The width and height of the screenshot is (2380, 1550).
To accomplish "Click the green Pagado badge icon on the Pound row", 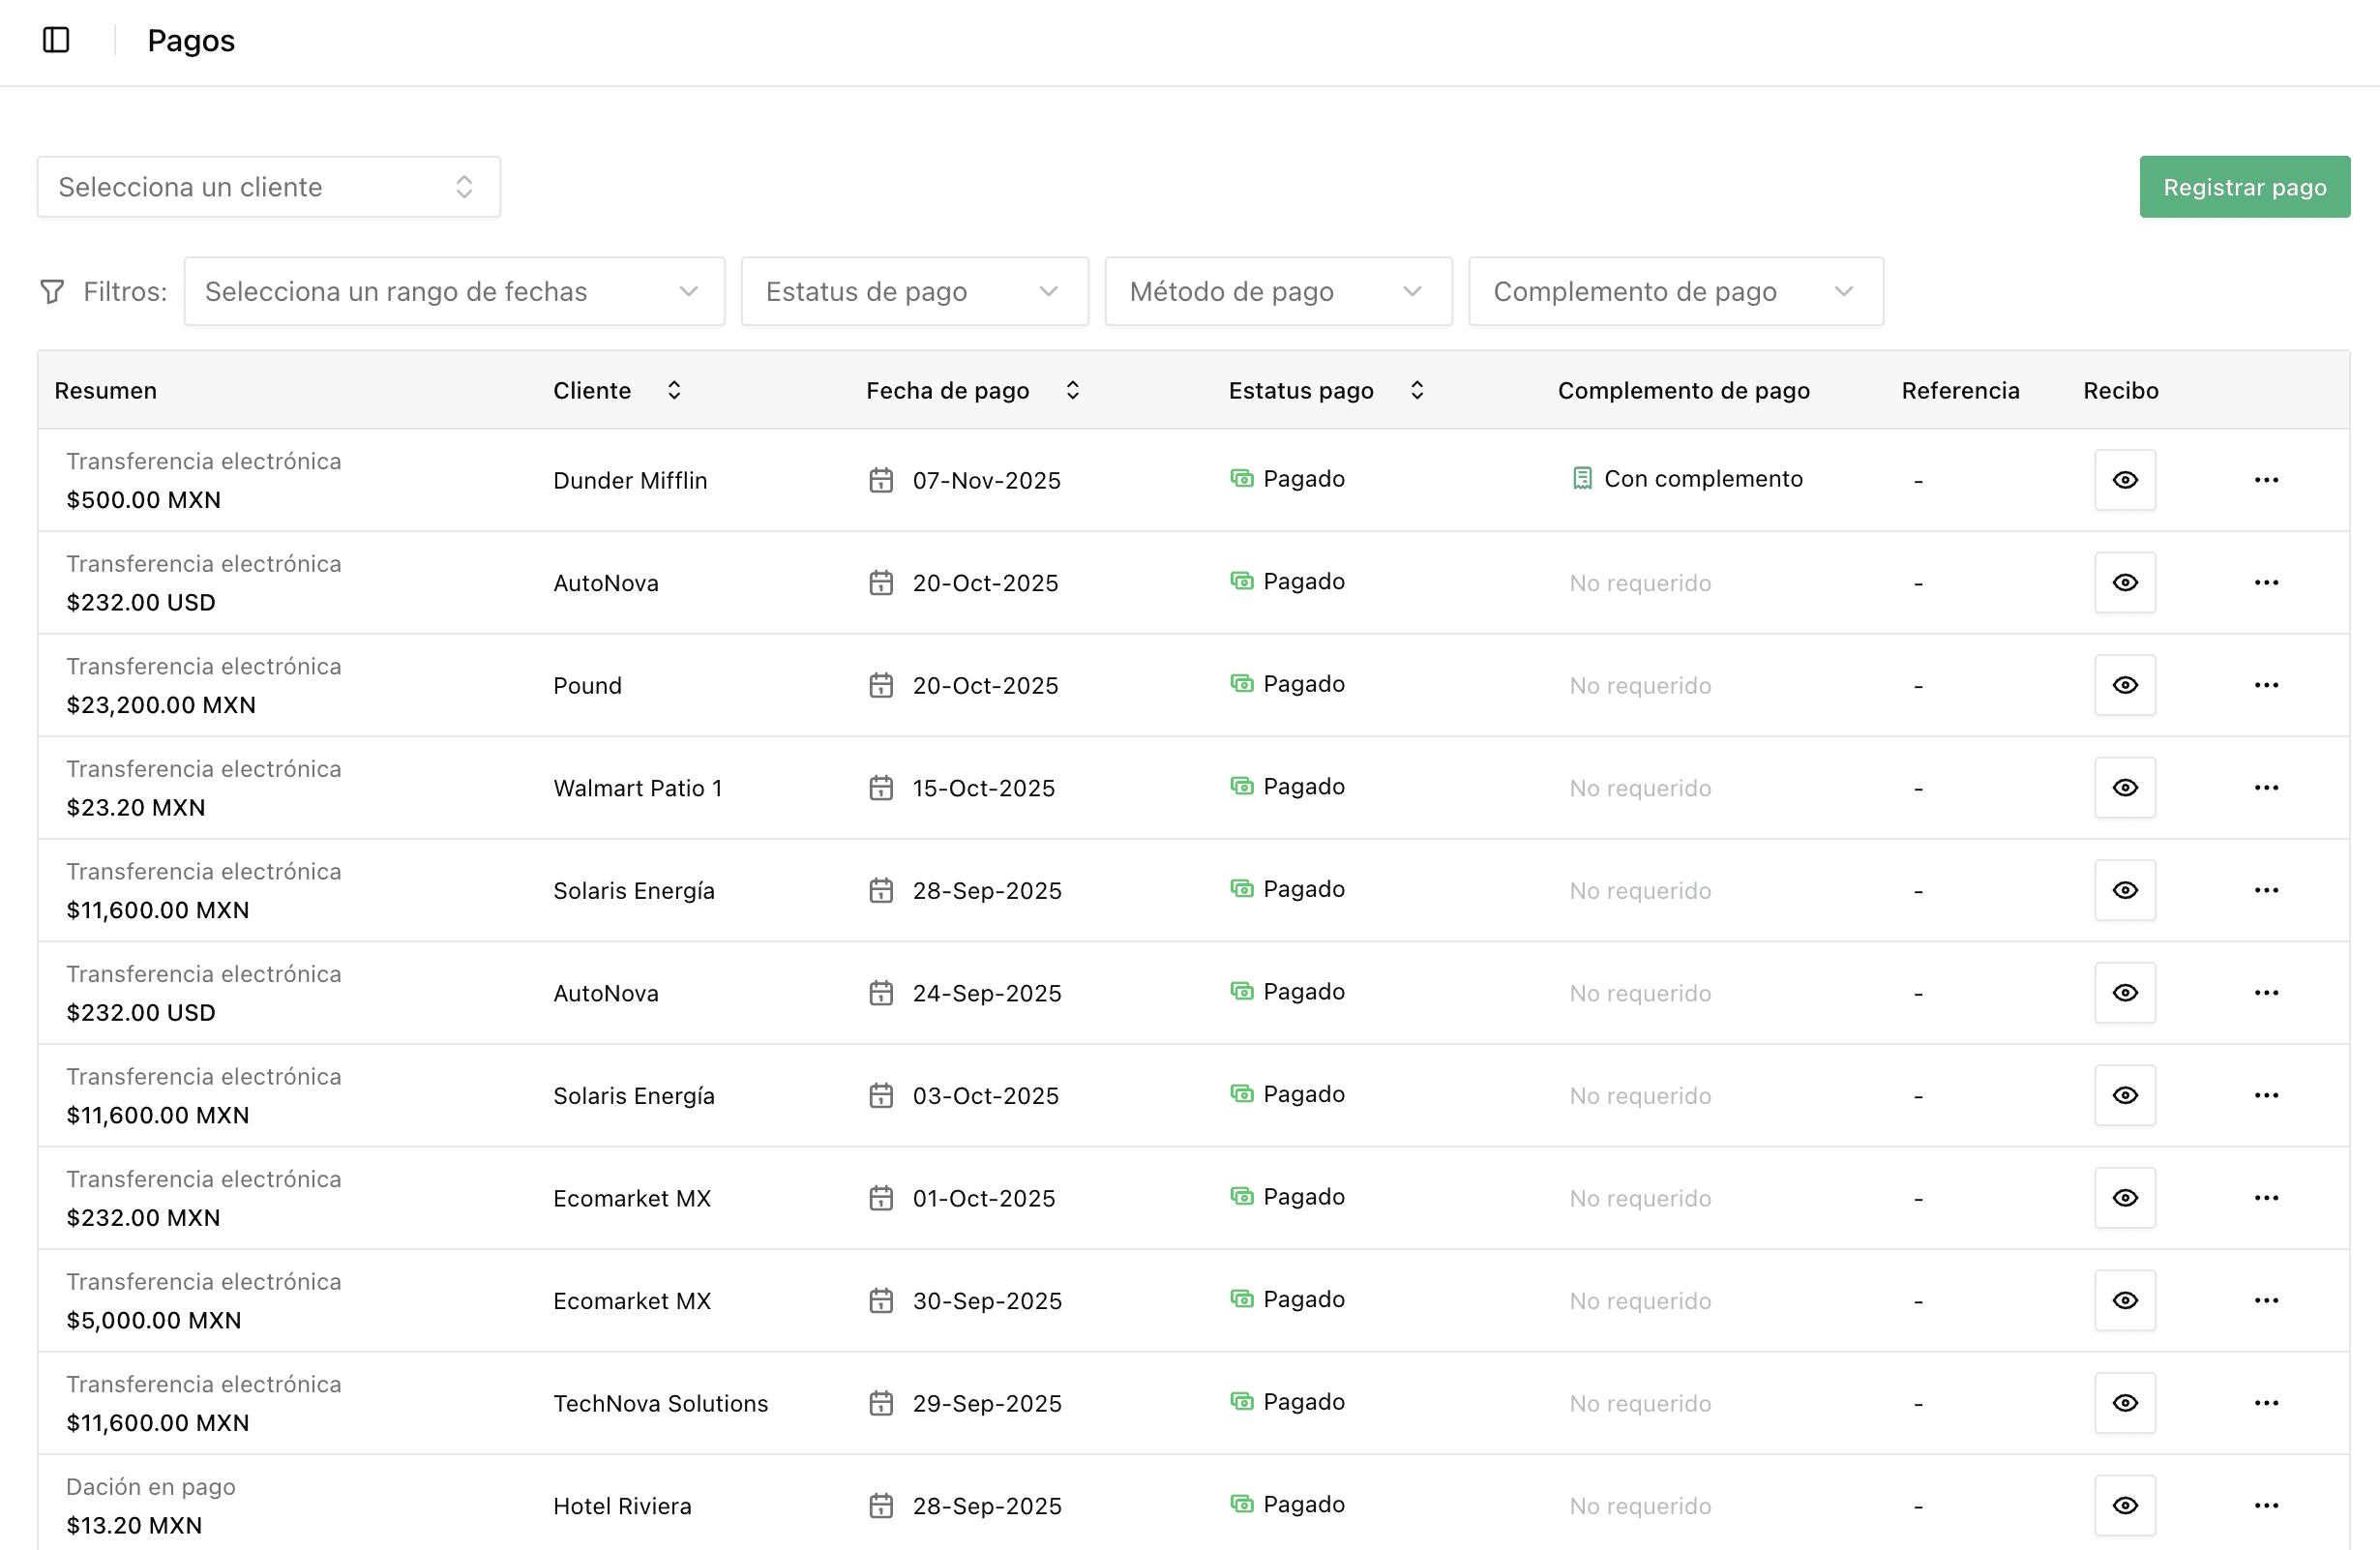I will (x=1242, y=683).
